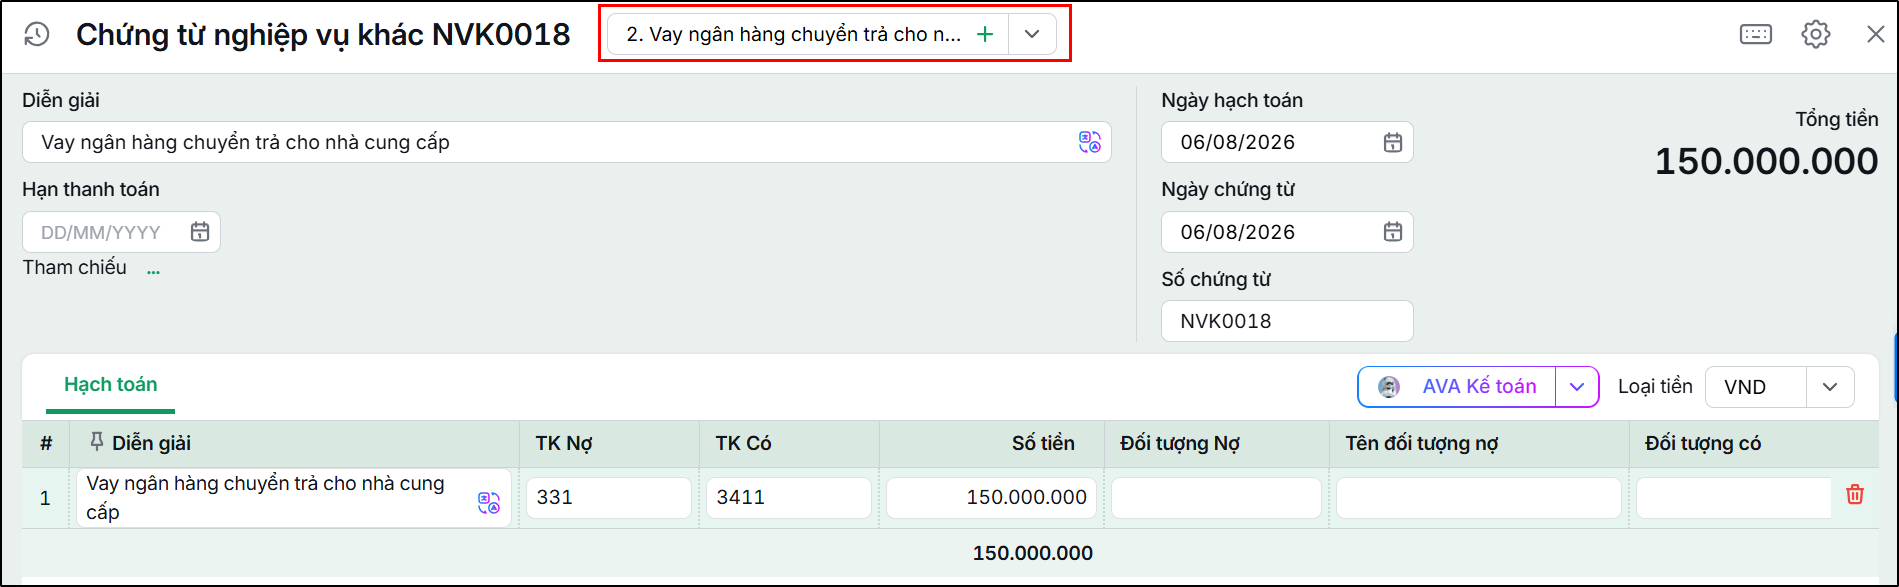
Task: Click translate icon in Diễn giải field
Action: point(1089,142)
